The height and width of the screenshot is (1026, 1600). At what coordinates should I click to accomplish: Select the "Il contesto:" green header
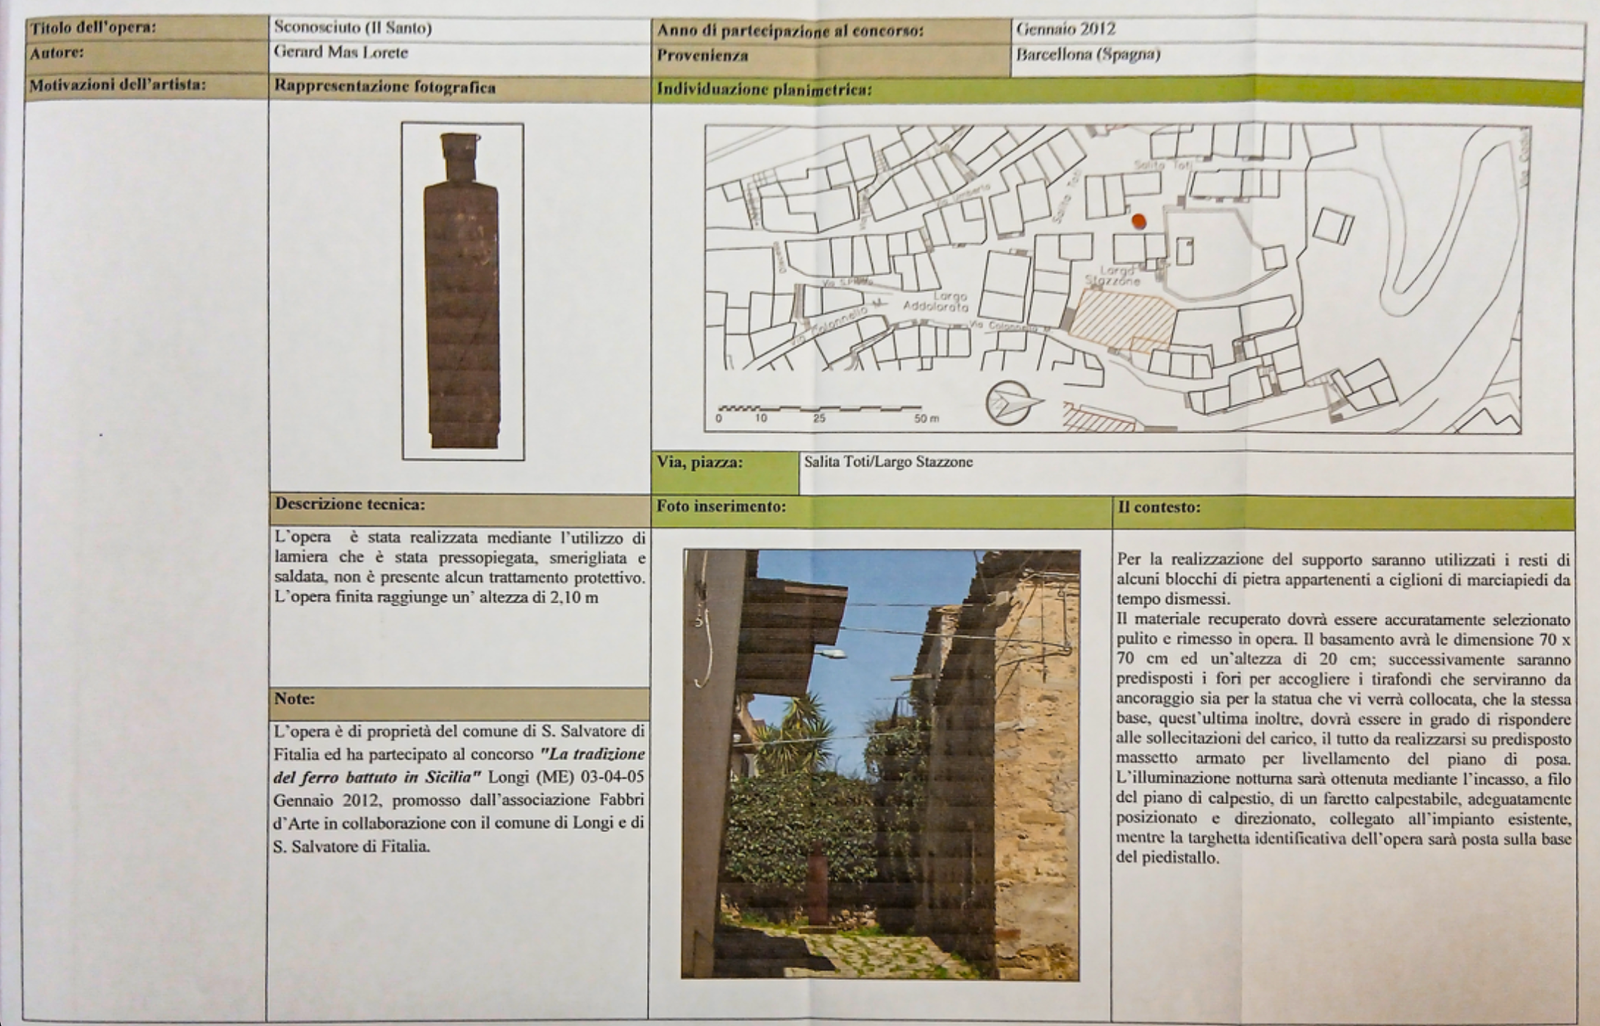[x=1160, y=508]
